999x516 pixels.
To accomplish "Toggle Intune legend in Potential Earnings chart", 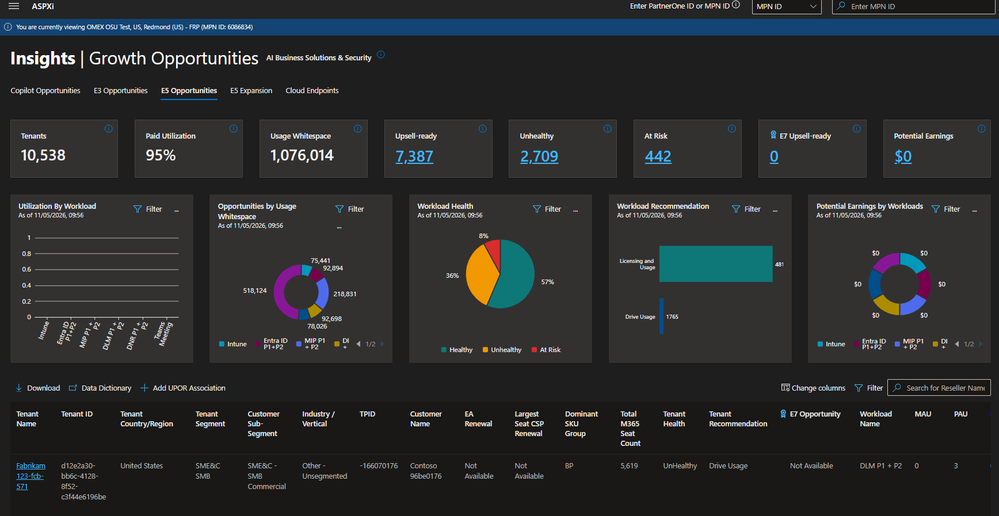I will point(831,344).
